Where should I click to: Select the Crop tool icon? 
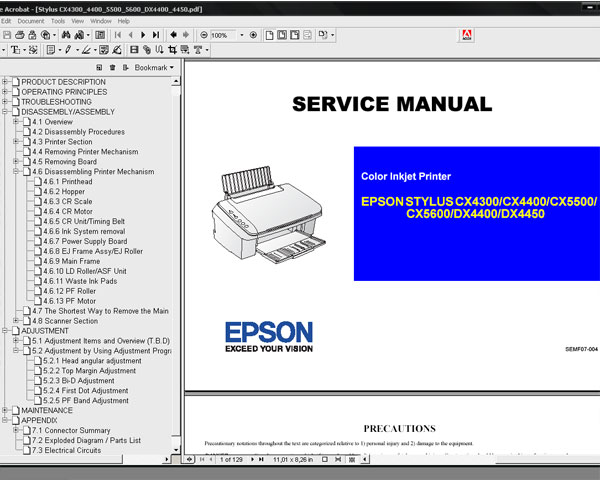pyautogui.click(x=173, y=50)
